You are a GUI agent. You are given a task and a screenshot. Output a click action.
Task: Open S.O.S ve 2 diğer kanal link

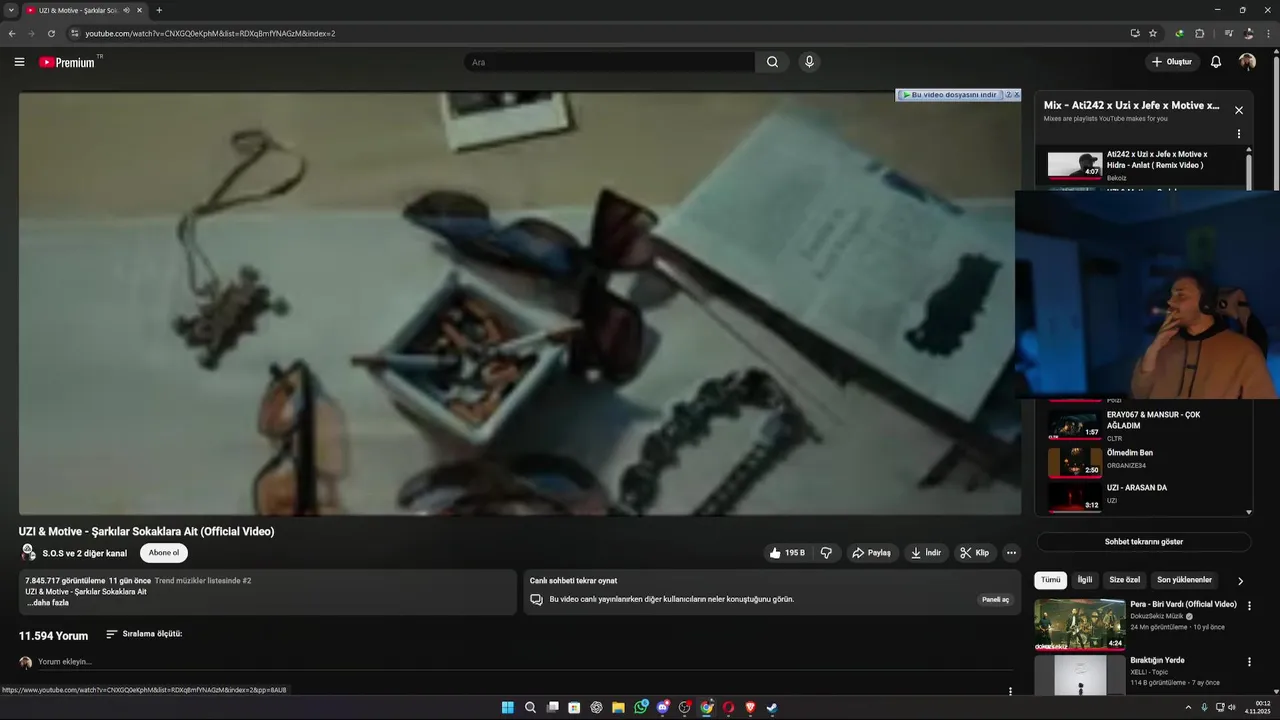(84, 553)
